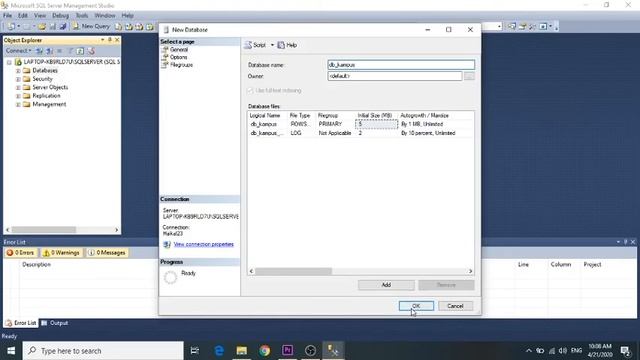
Task: Click the Initial Size cell for db_kampus row
Action: point(376,124)
